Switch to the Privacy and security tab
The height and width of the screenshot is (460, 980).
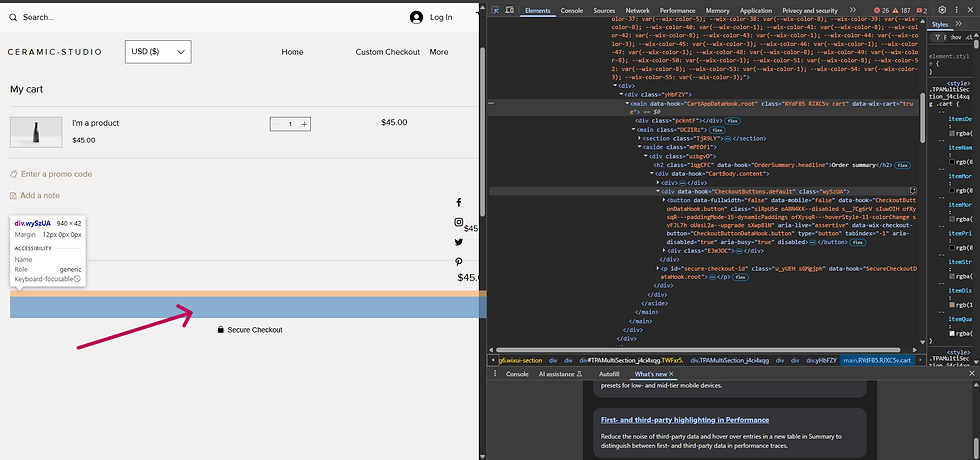tap(809, 11)
